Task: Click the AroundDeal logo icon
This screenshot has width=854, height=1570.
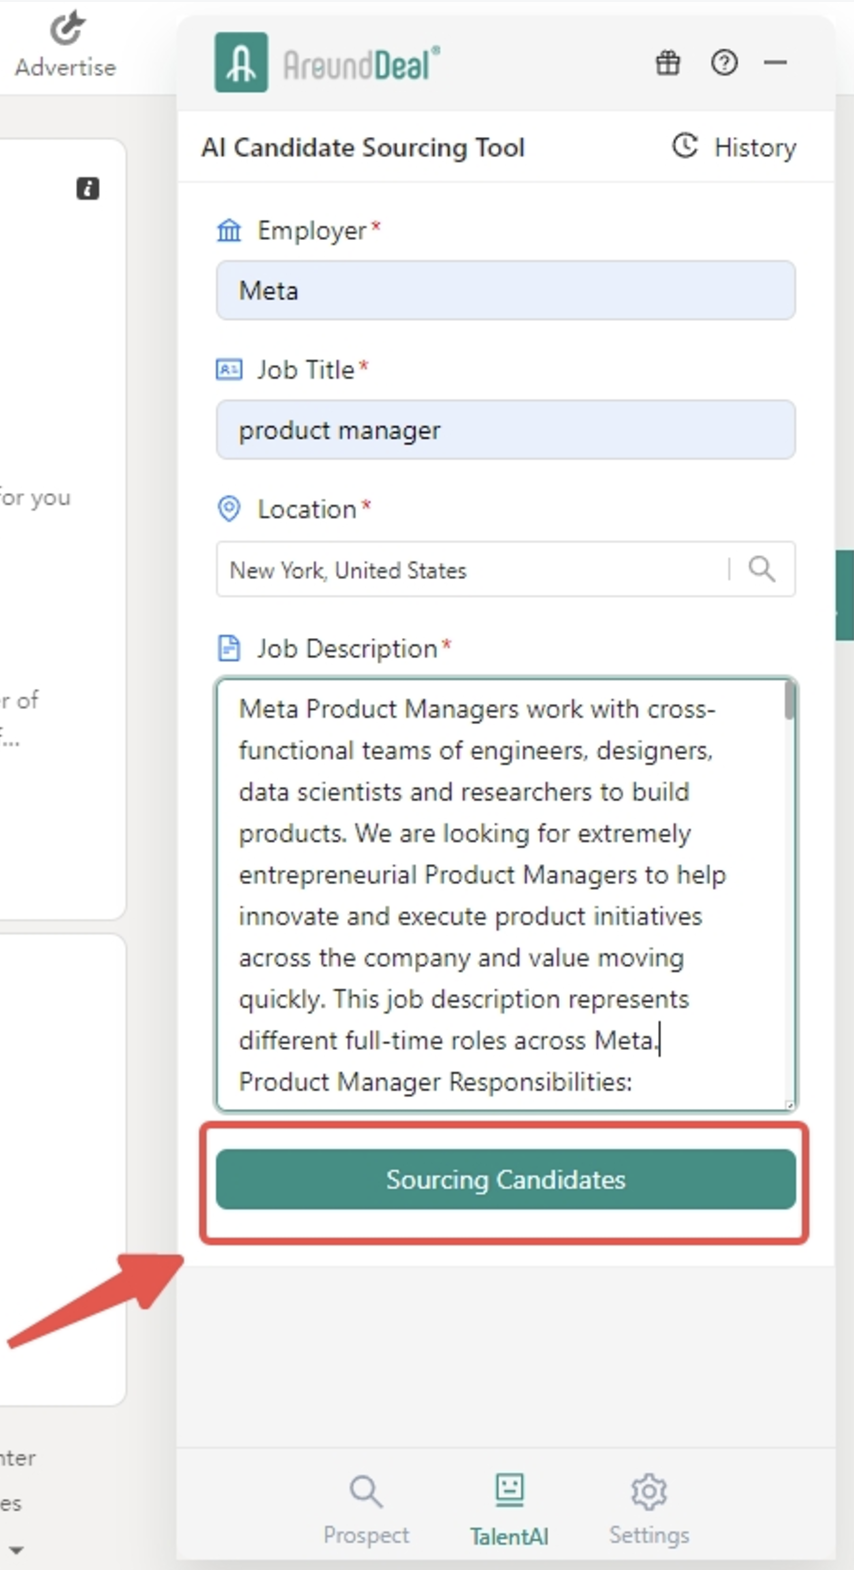Action: tap(241, 62)
